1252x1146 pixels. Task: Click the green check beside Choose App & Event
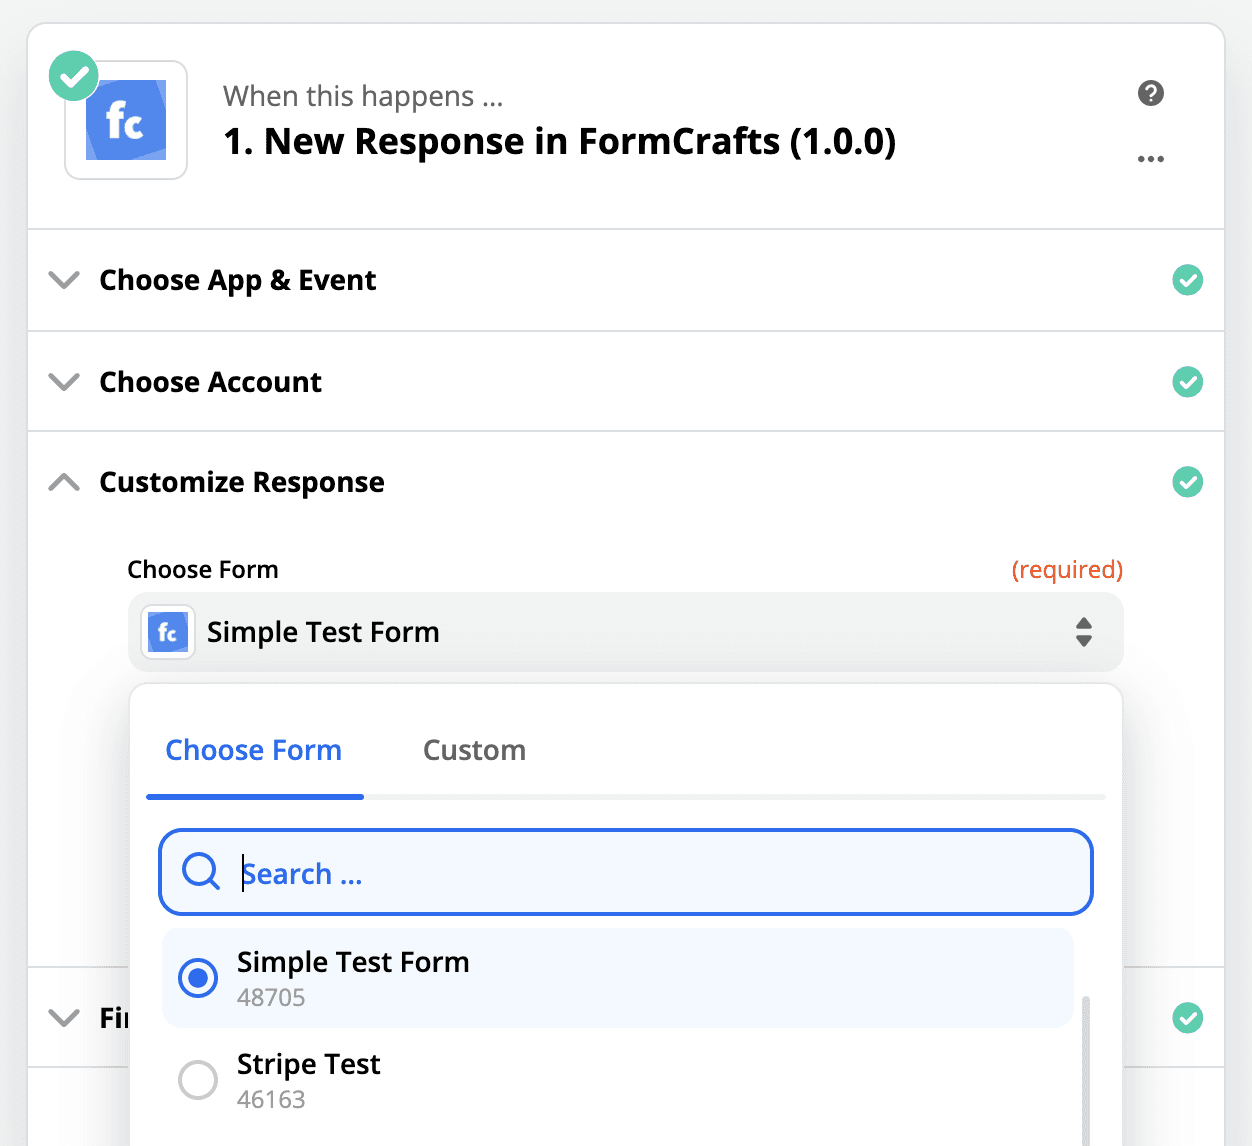pyautogui.click(x=1188, y=280)
